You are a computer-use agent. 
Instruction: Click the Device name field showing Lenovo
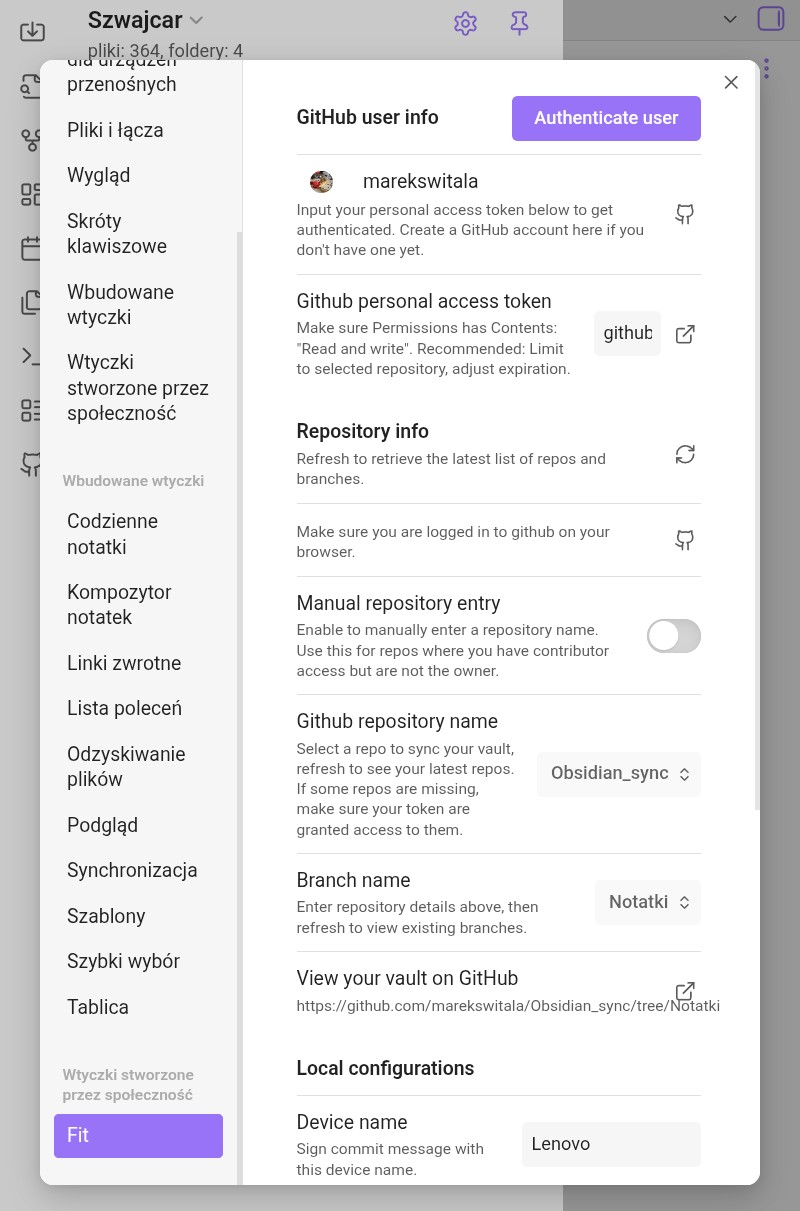pyautogui.click(x=611, y=1144)
